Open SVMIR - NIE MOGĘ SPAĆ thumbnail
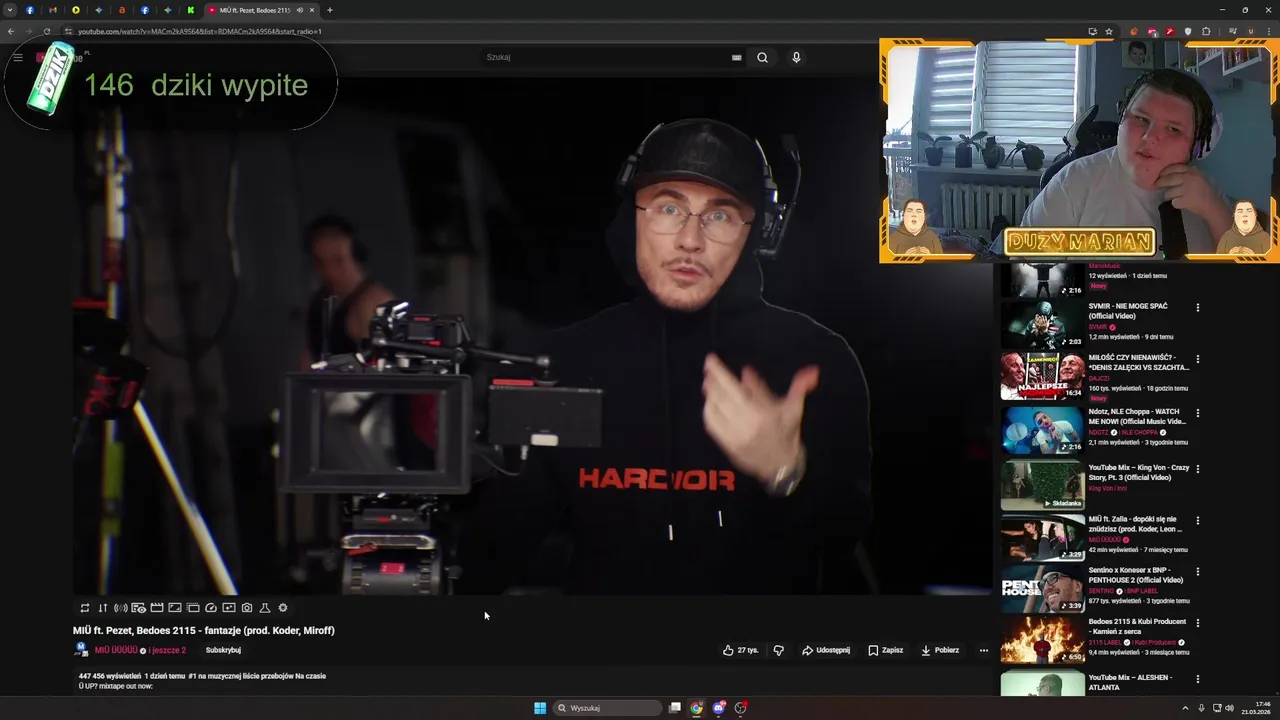The width and height of the screenshot is (1280, 720). (1042, 323)
